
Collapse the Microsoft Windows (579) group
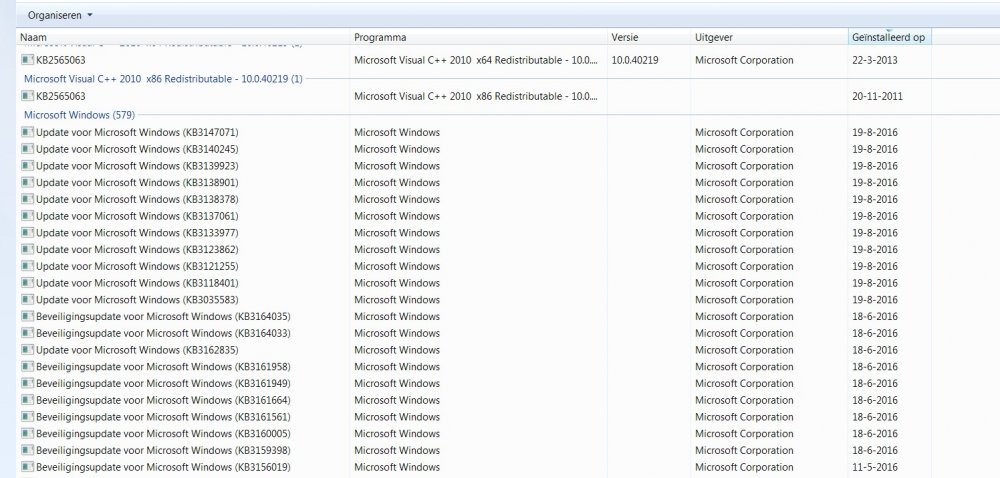[79, 115]
